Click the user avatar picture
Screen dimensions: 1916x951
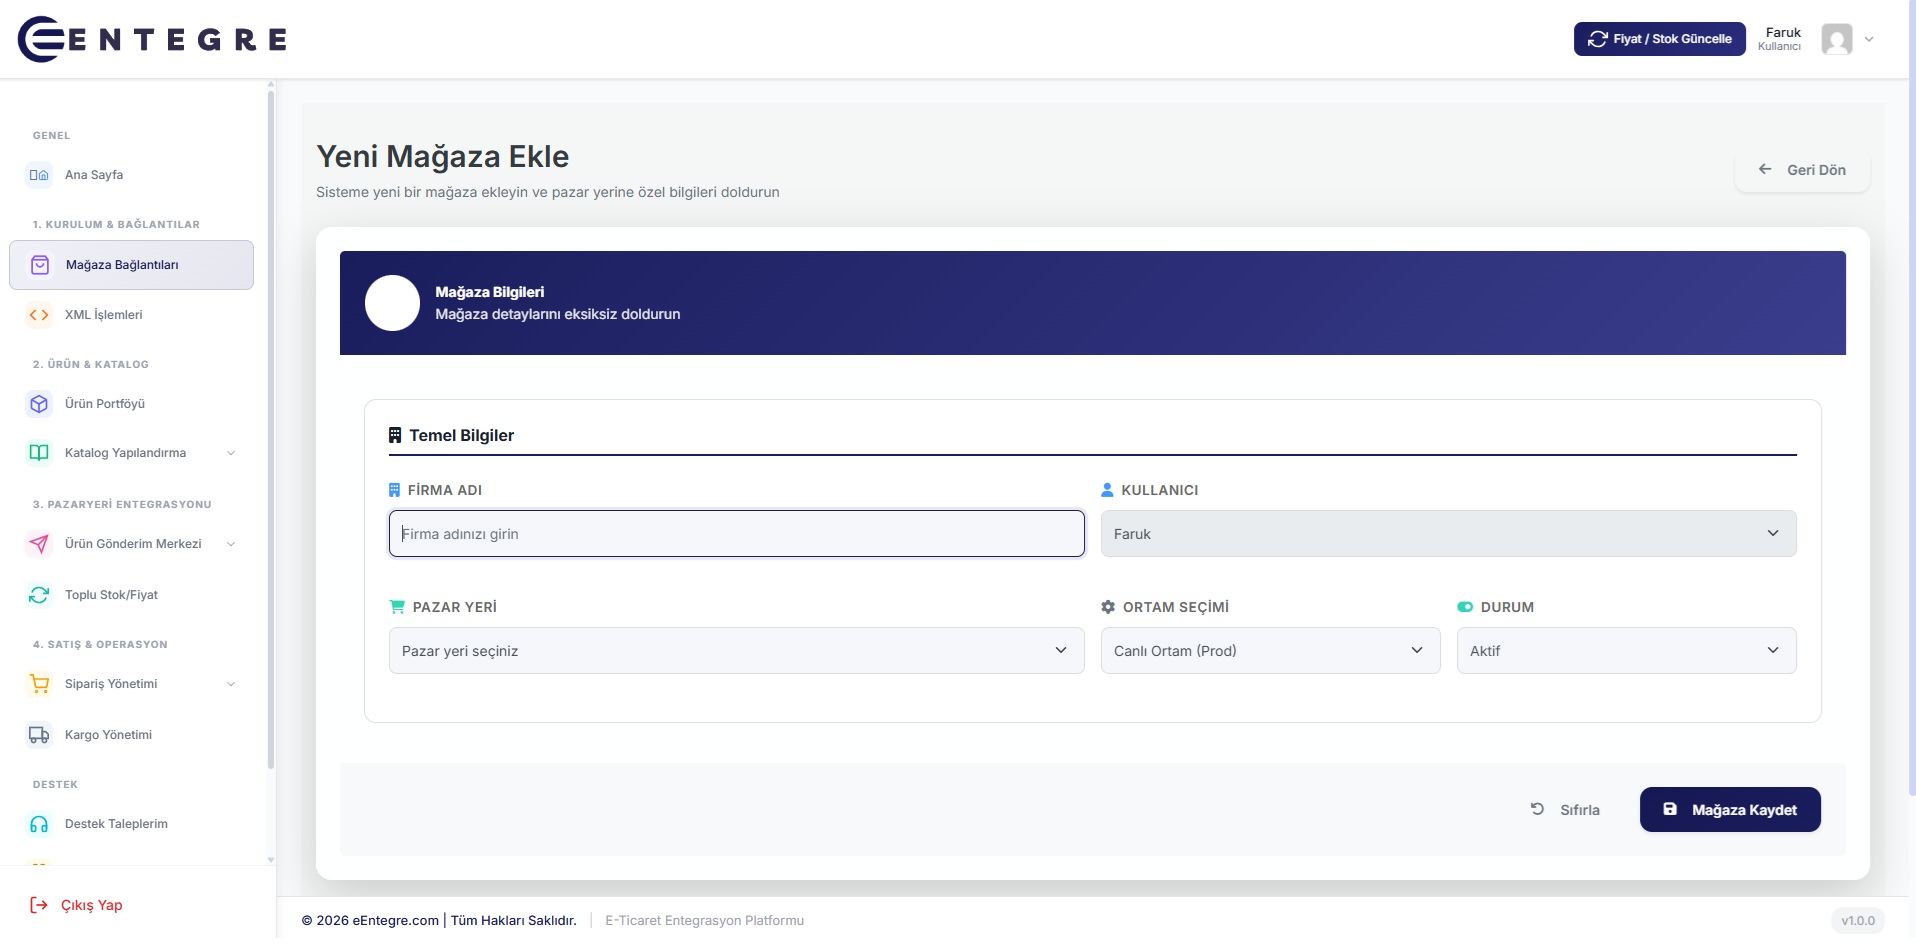1837,39
